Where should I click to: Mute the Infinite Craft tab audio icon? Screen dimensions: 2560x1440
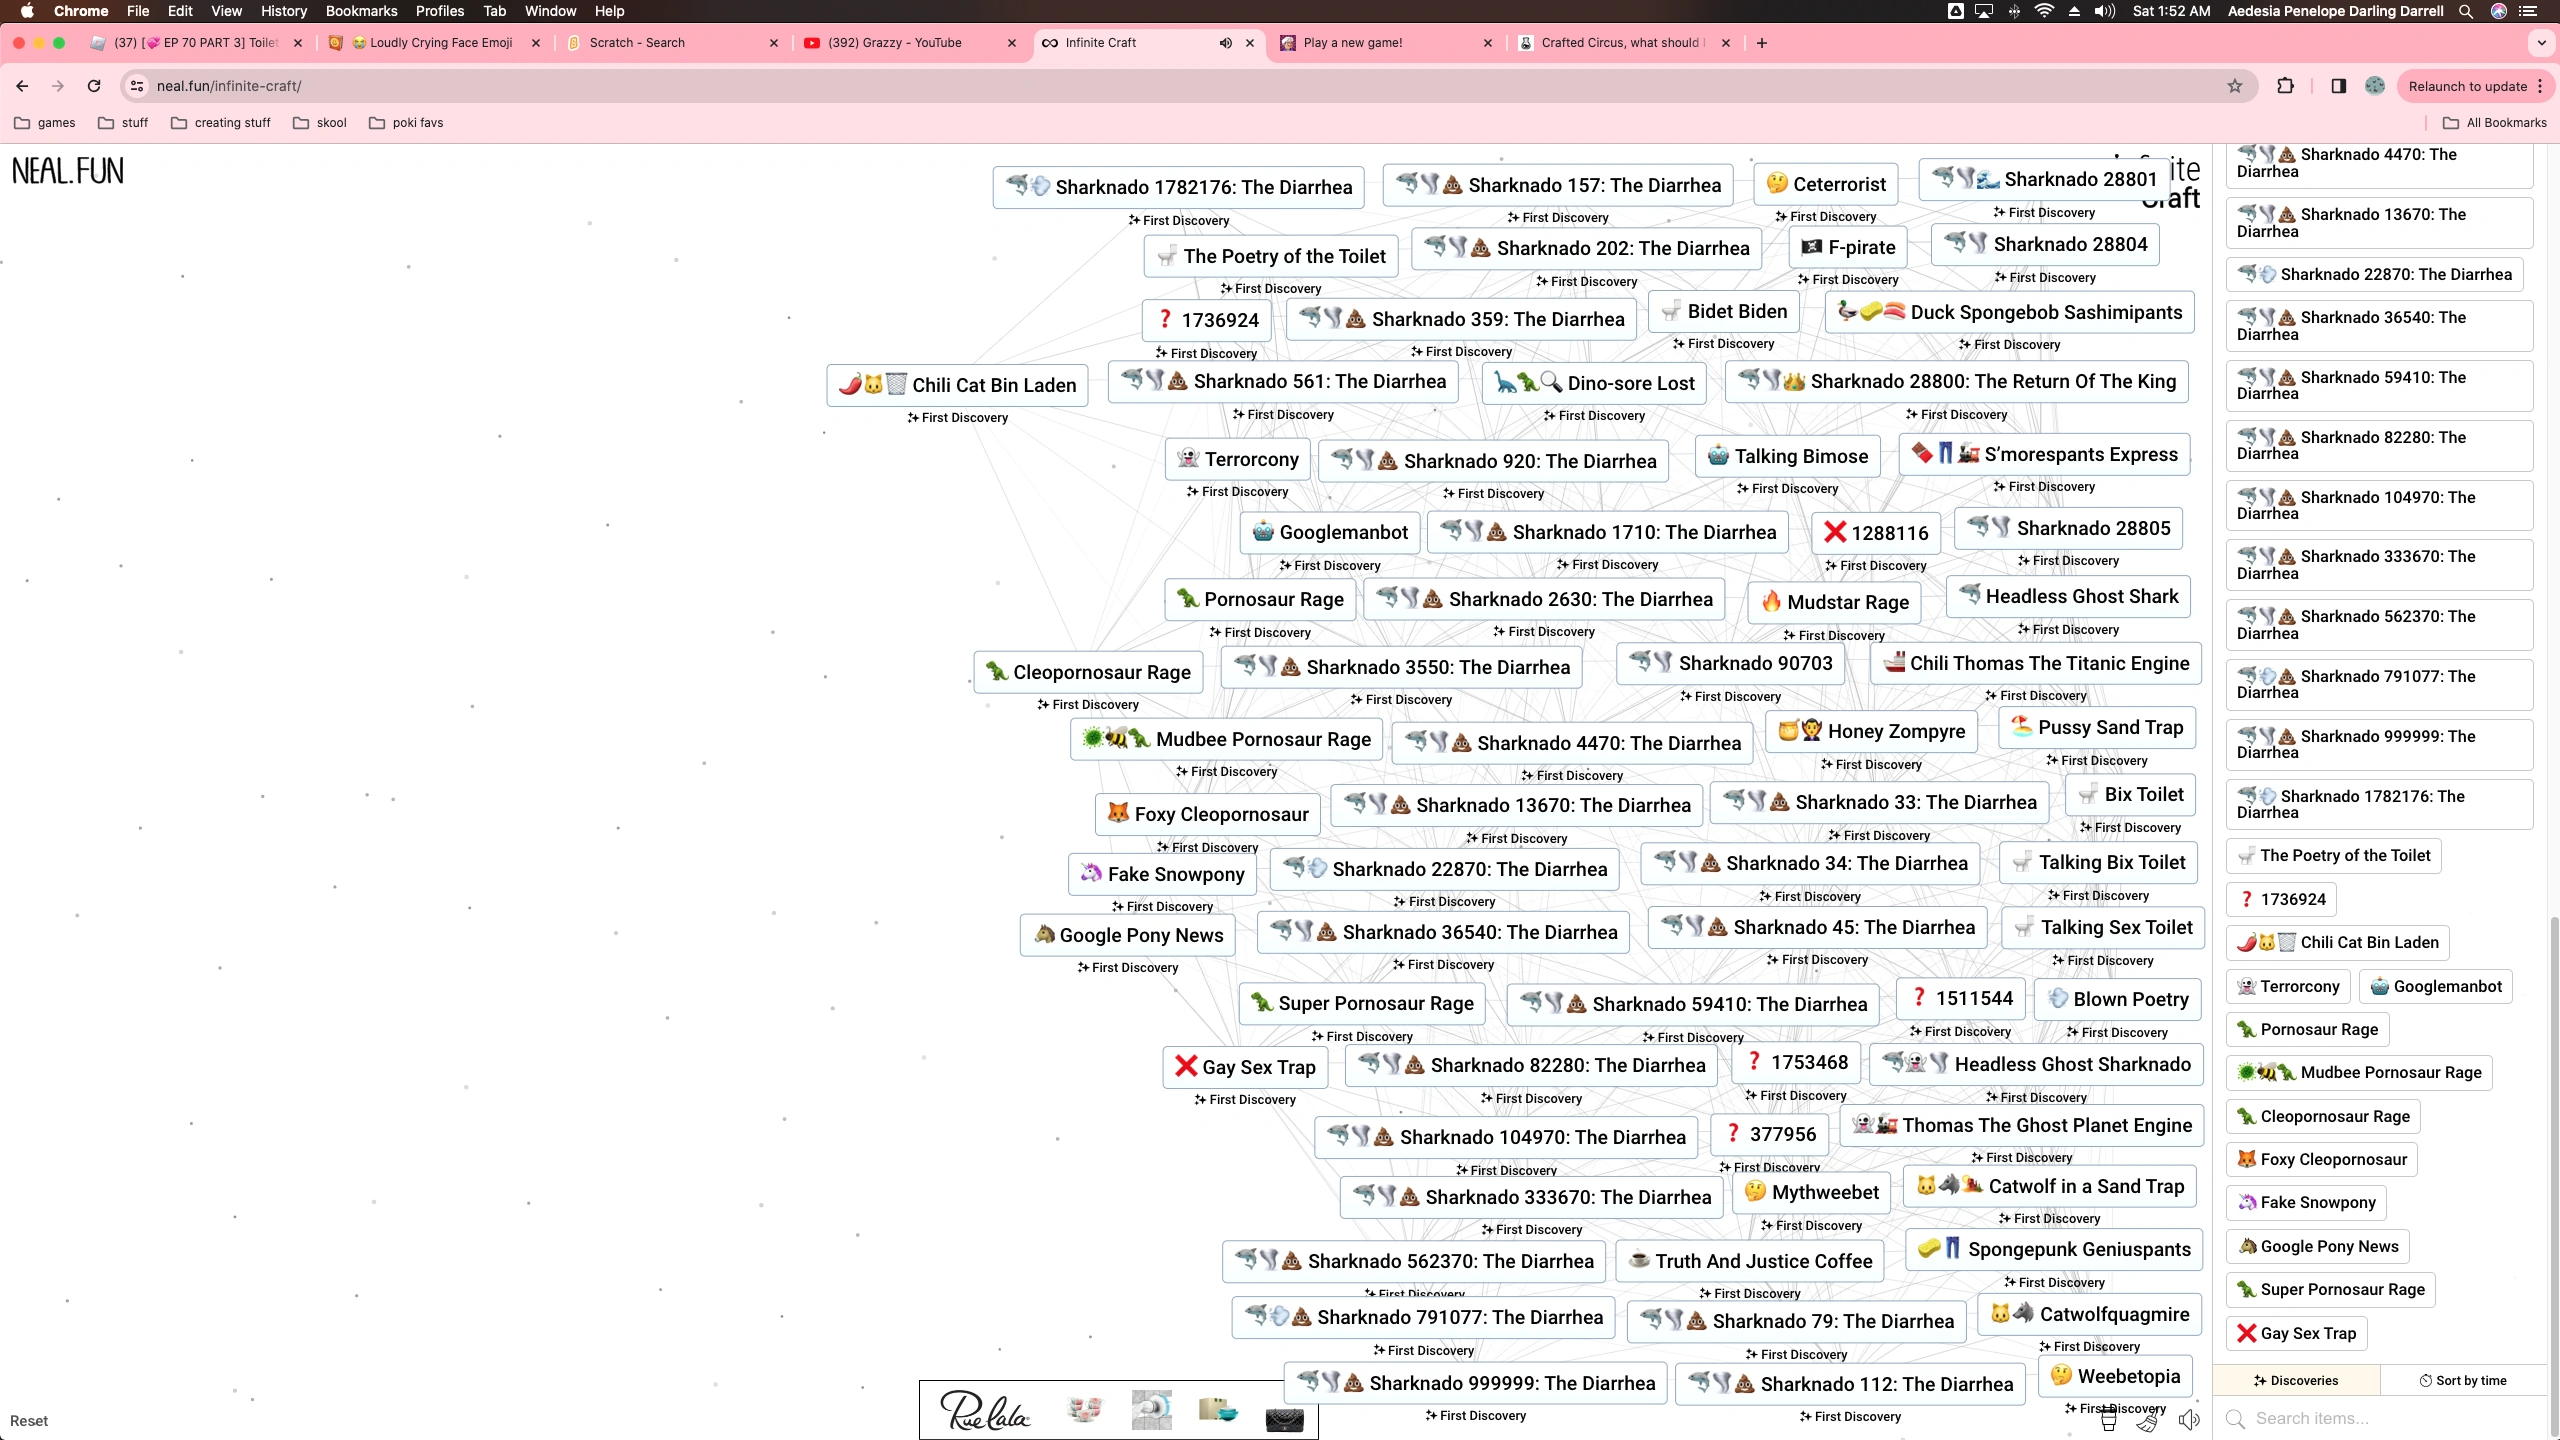coord(1225,43)
